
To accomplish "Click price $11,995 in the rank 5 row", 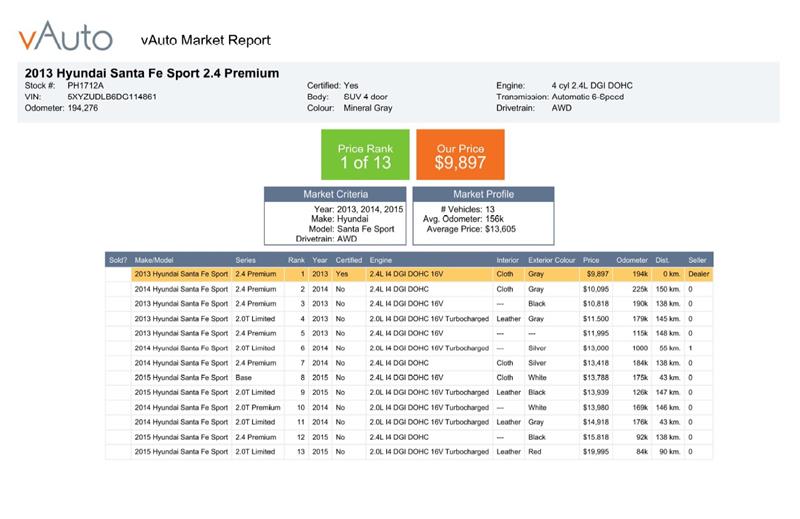I will (x=596, y=333).
